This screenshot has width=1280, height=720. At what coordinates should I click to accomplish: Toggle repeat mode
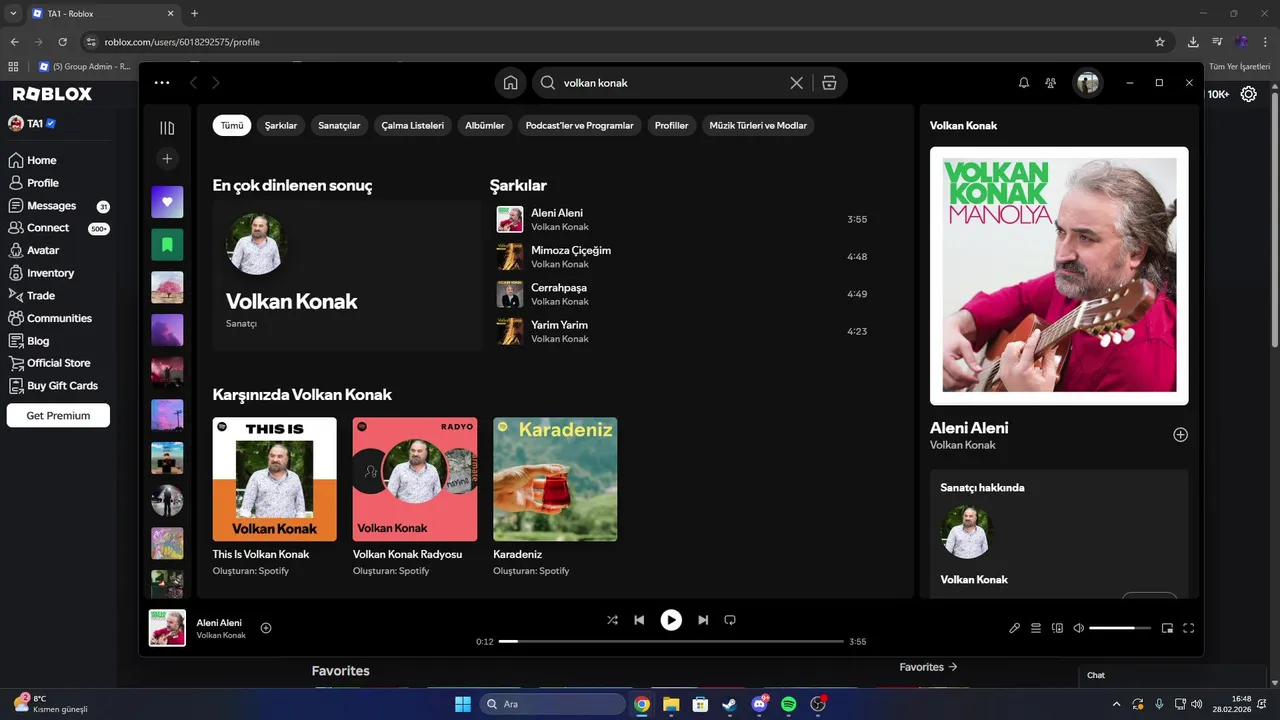[730, 620]
